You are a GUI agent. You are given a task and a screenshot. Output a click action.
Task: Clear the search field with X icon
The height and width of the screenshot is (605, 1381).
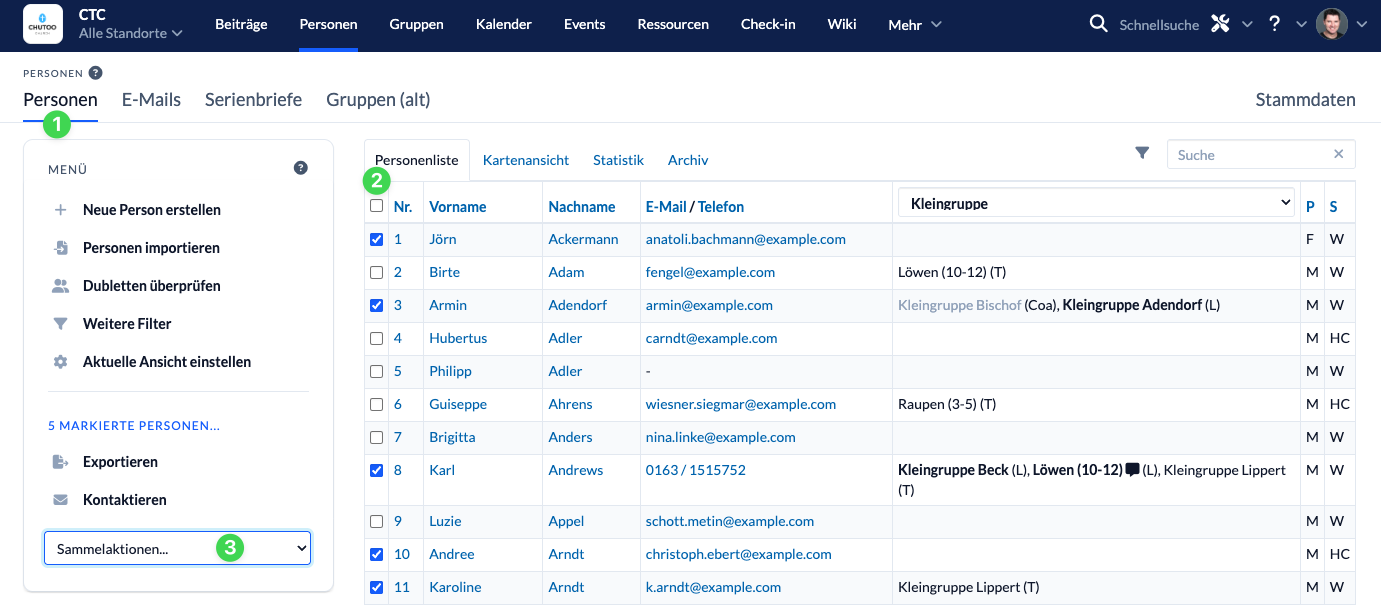coord(1339,154)
